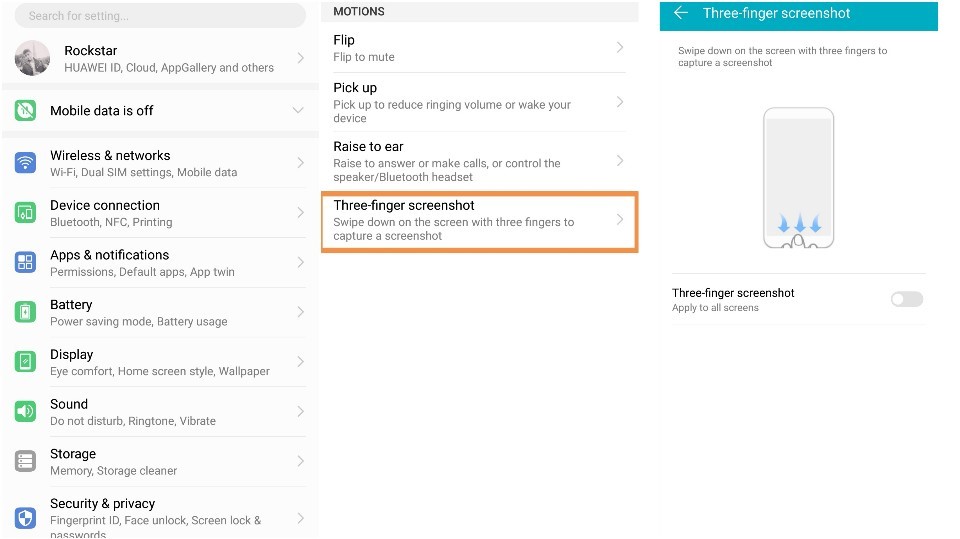960x539 pixels.
Task: Enable the Three-finger screenshot toggle
Action: click(906, 299)
